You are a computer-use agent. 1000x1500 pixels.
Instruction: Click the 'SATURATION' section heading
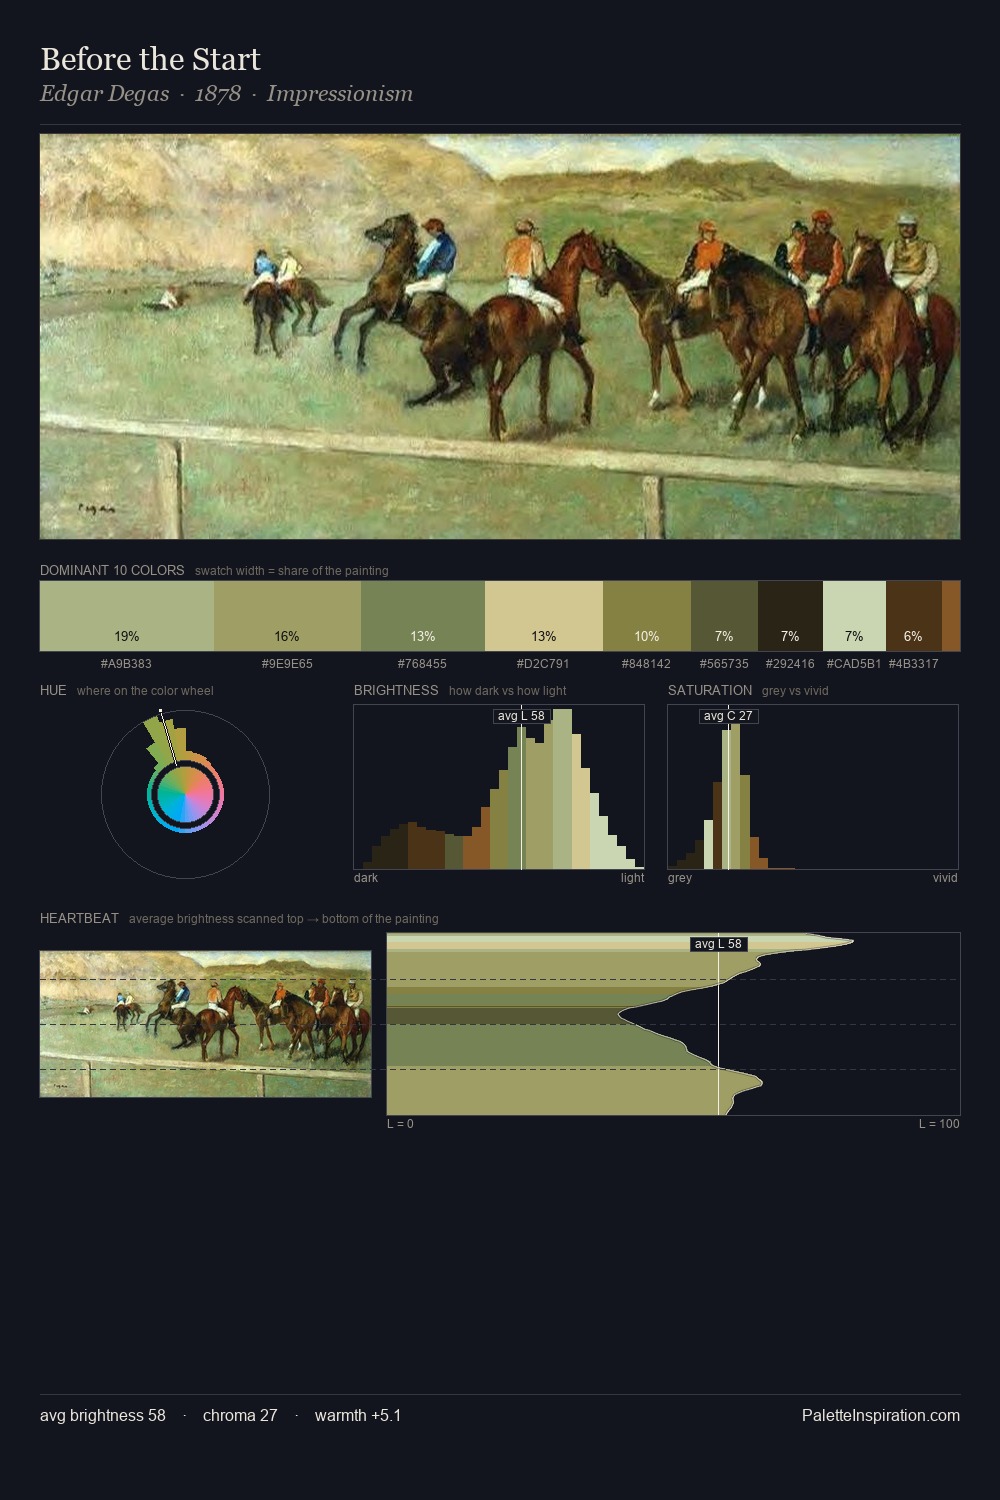(x=710, y=690)
